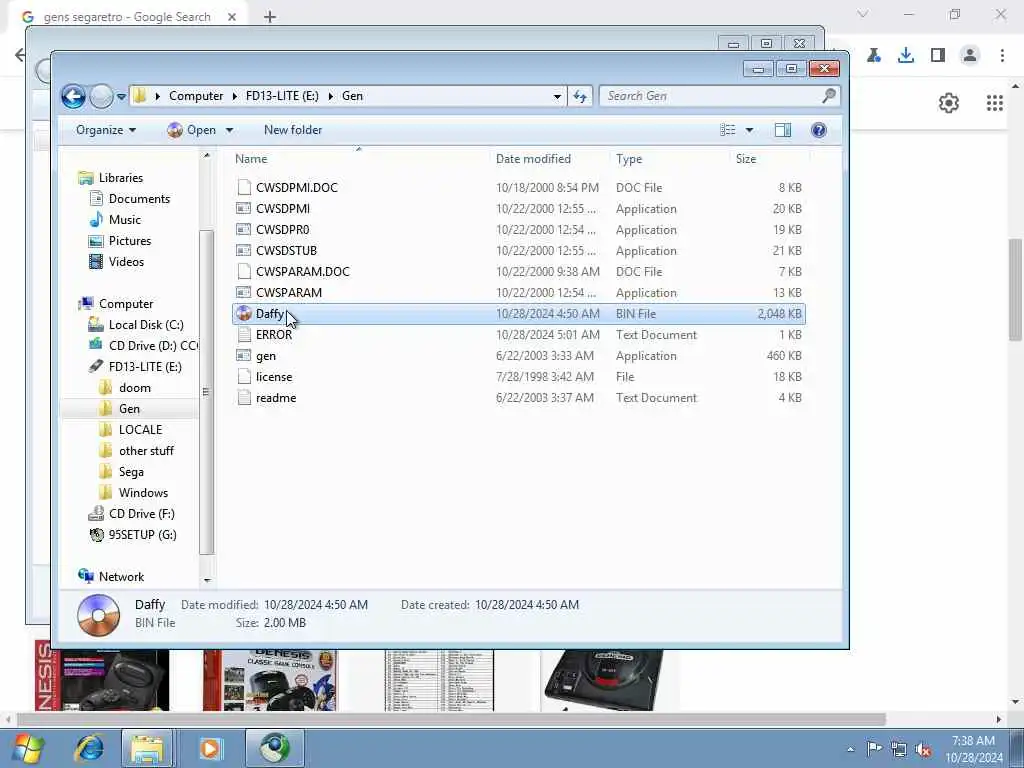Screen dimensions: 1024x768
Task: Open Pictures library
Action: coord(129,240)
